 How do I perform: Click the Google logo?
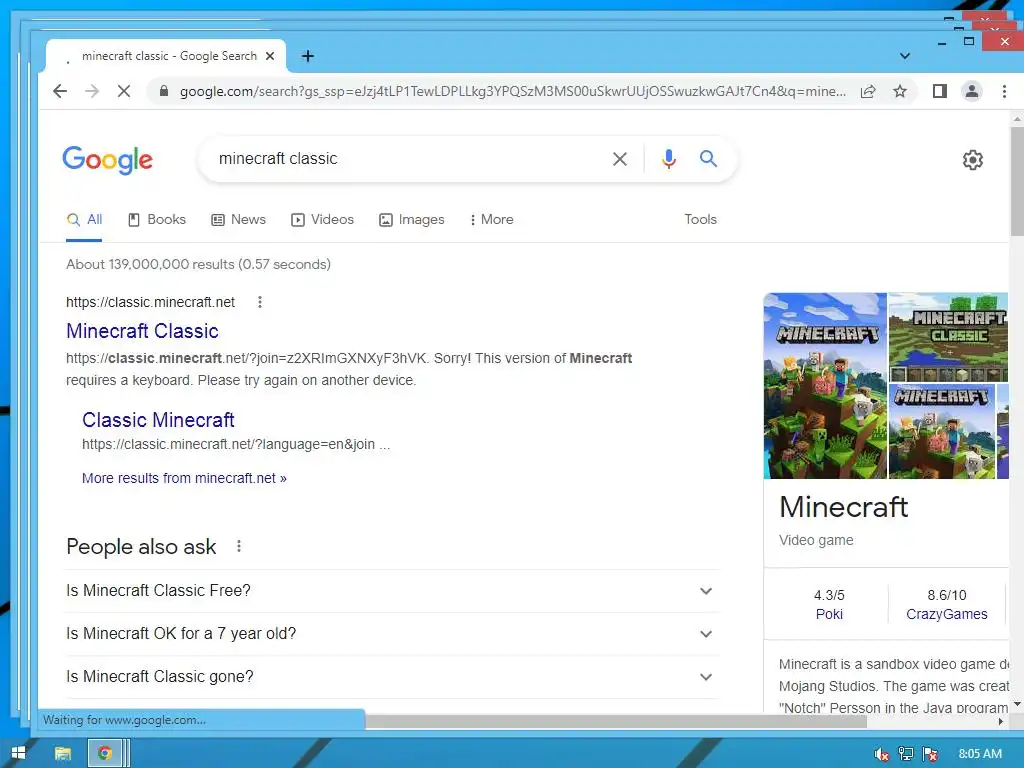[108, 160]
